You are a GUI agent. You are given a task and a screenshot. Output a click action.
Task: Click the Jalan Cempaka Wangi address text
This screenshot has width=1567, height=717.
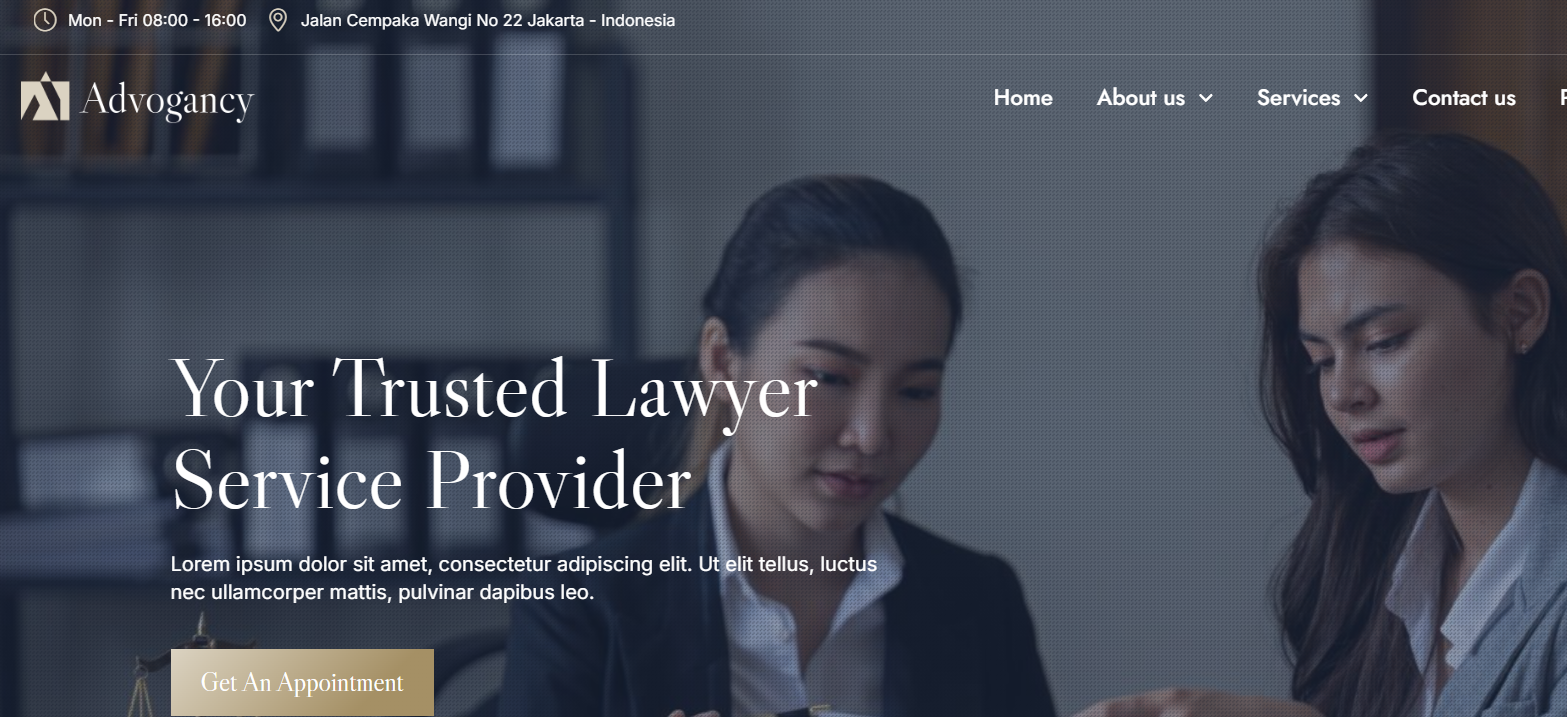[488, 20]
